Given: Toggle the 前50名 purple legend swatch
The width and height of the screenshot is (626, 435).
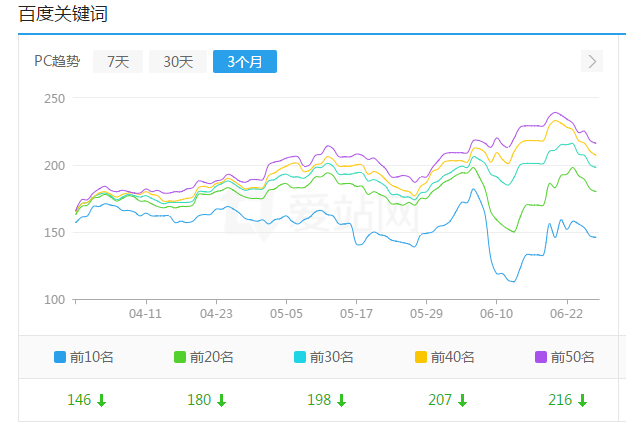Looking at the screenshot, I should coord(541,357).
